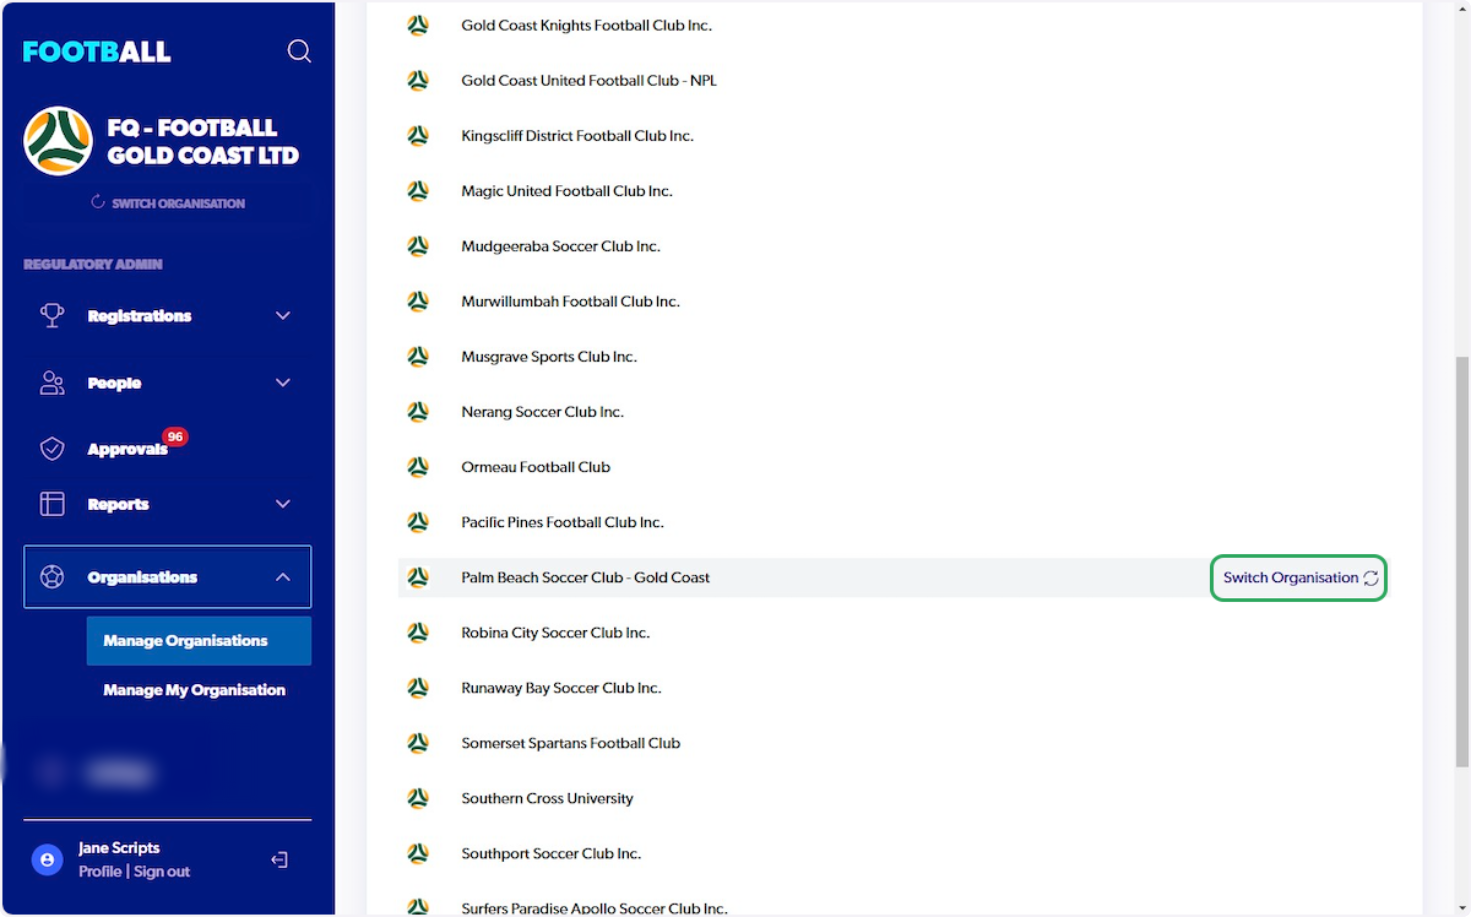Select Kingscliff District Football Club Inc. row
1471x917 pixels.
[893, 135]
